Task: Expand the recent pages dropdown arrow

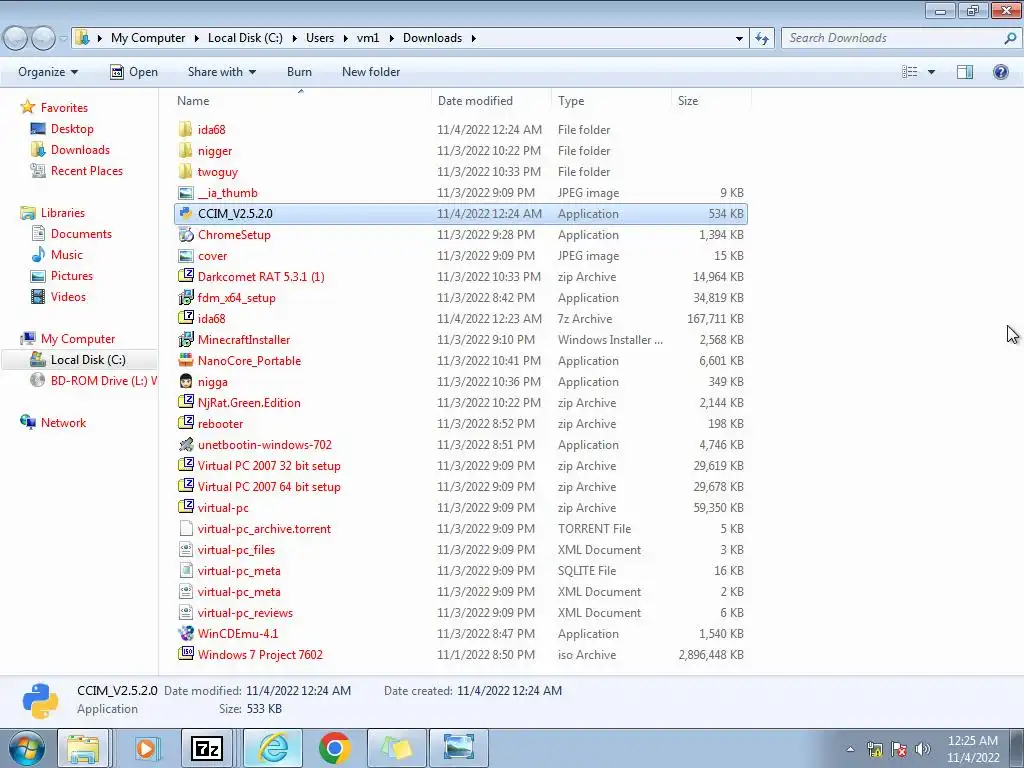Action: (63, 39)
